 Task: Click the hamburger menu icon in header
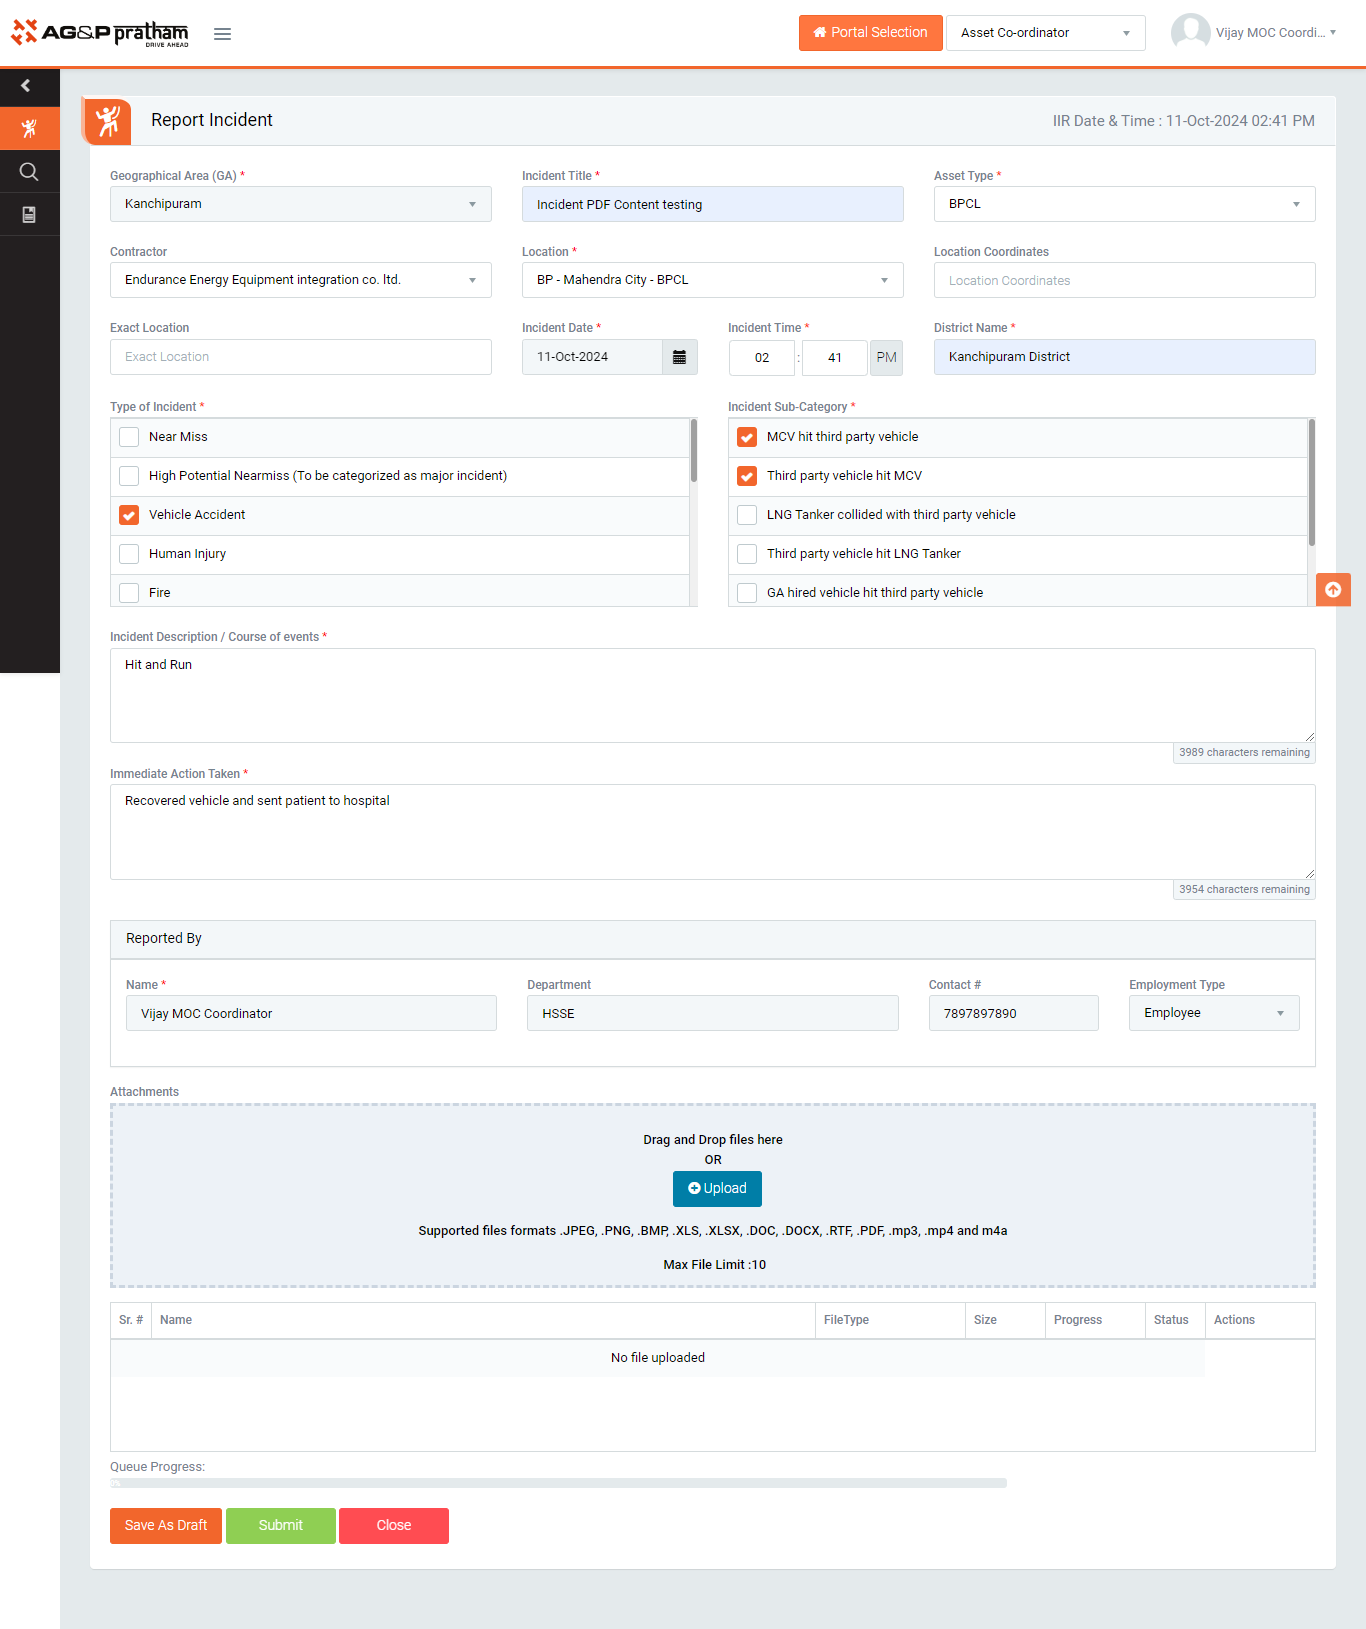click(222, 34)
